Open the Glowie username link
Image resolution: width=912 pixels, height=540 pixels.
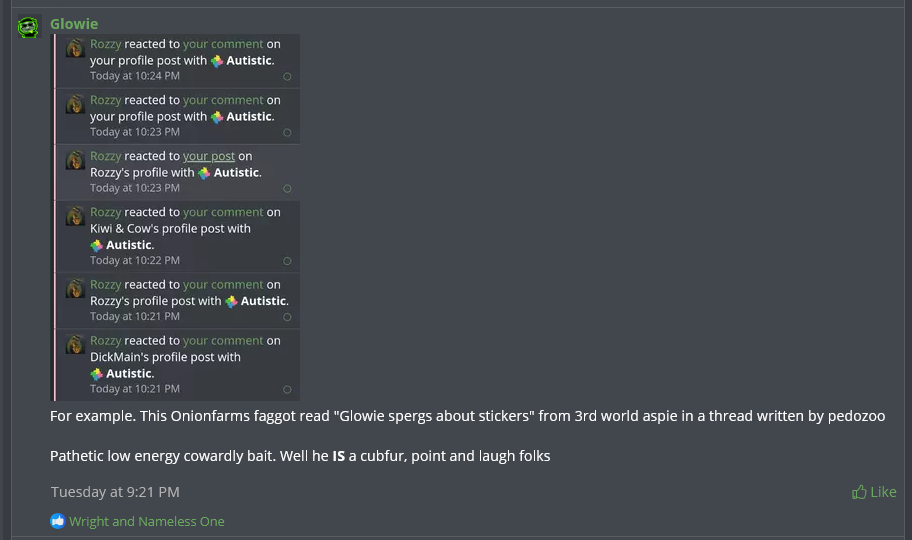(74, 24)
